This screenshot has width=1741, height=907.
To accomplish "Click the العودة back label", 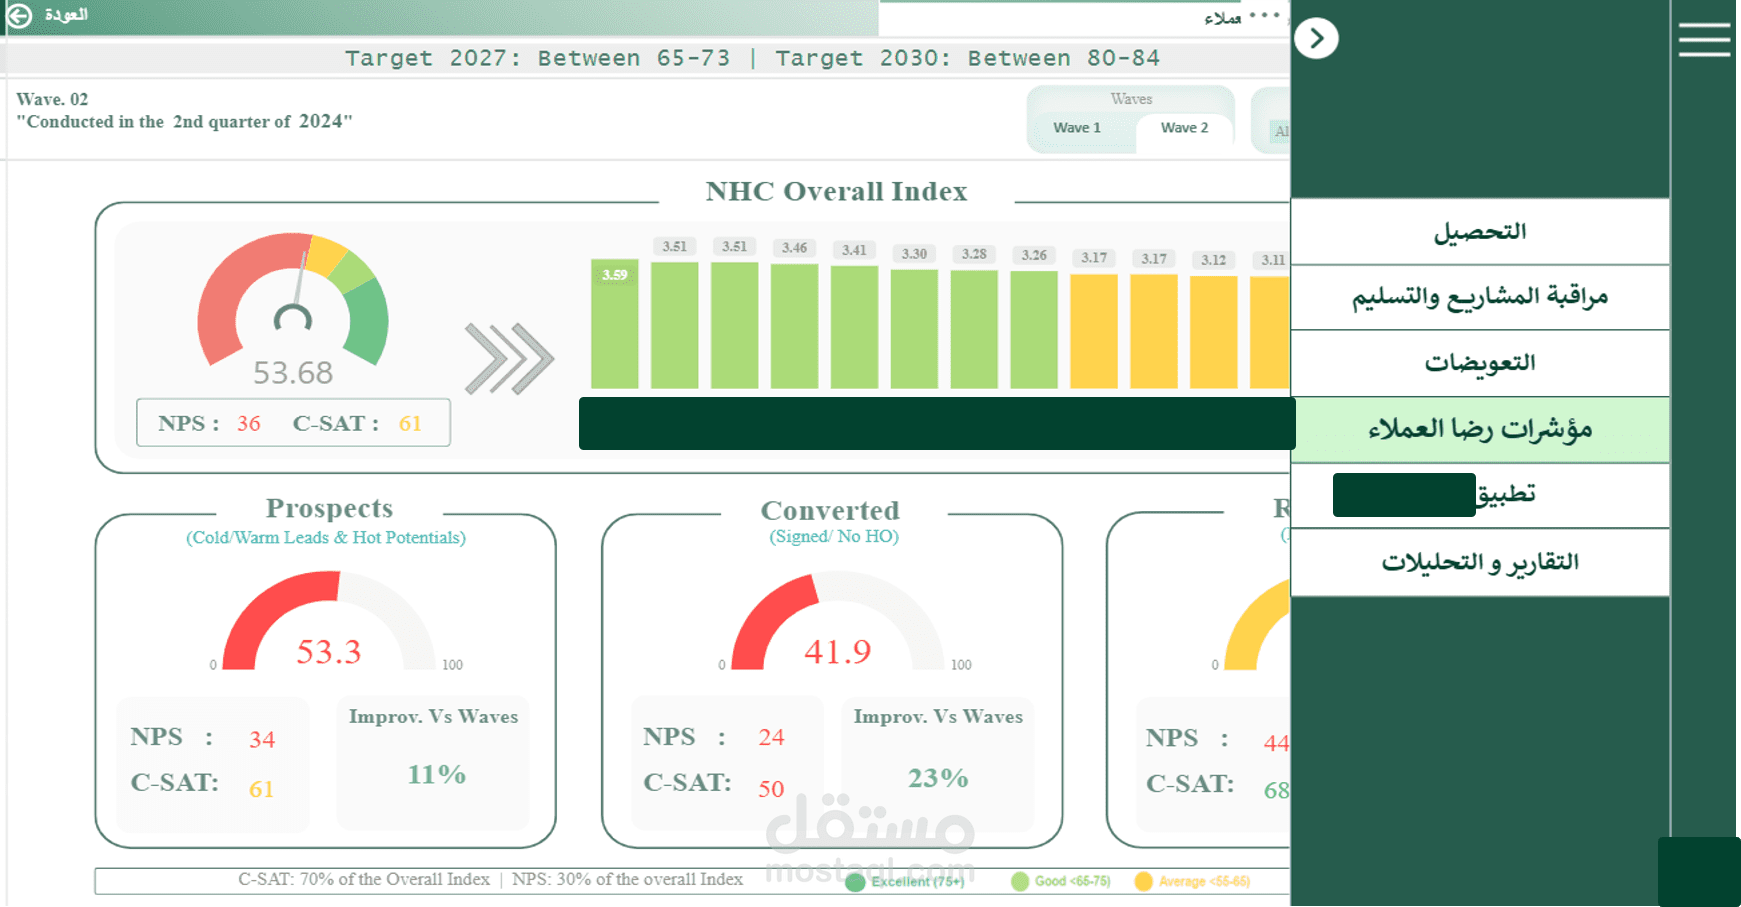I will 66,15.
